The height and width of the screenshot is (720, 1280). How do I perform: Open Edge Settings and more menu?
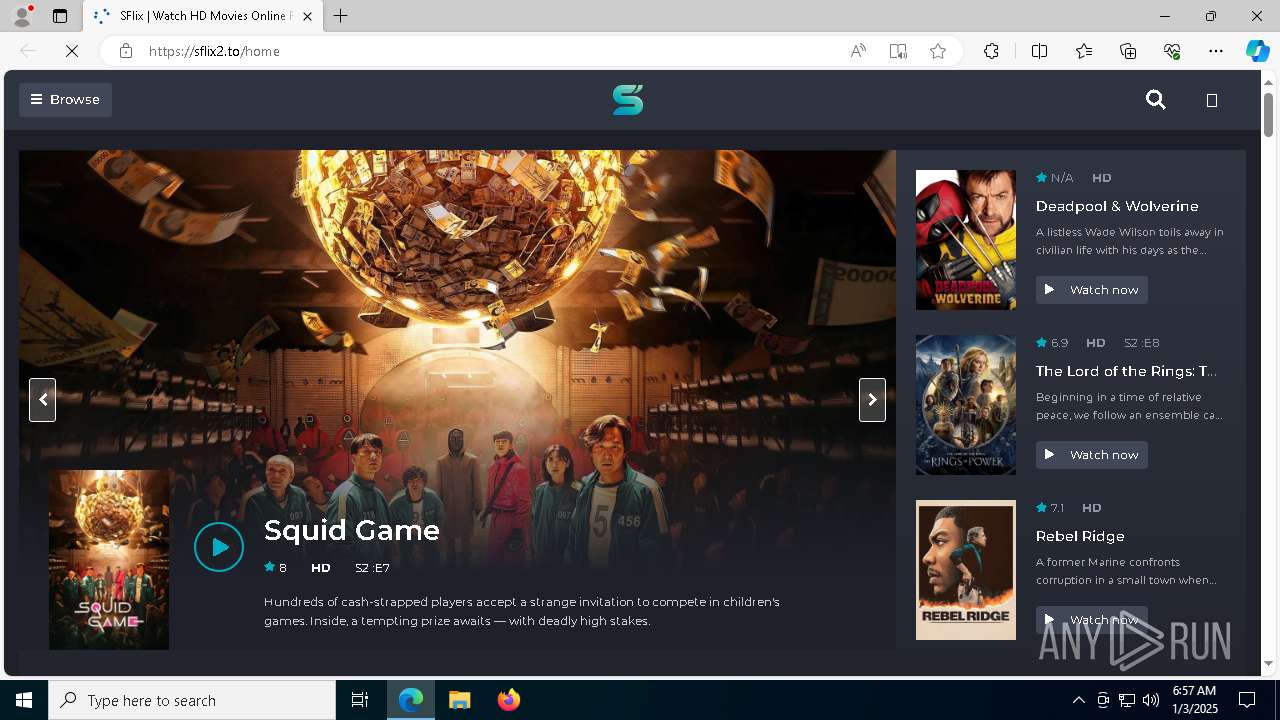(1216, 51)
